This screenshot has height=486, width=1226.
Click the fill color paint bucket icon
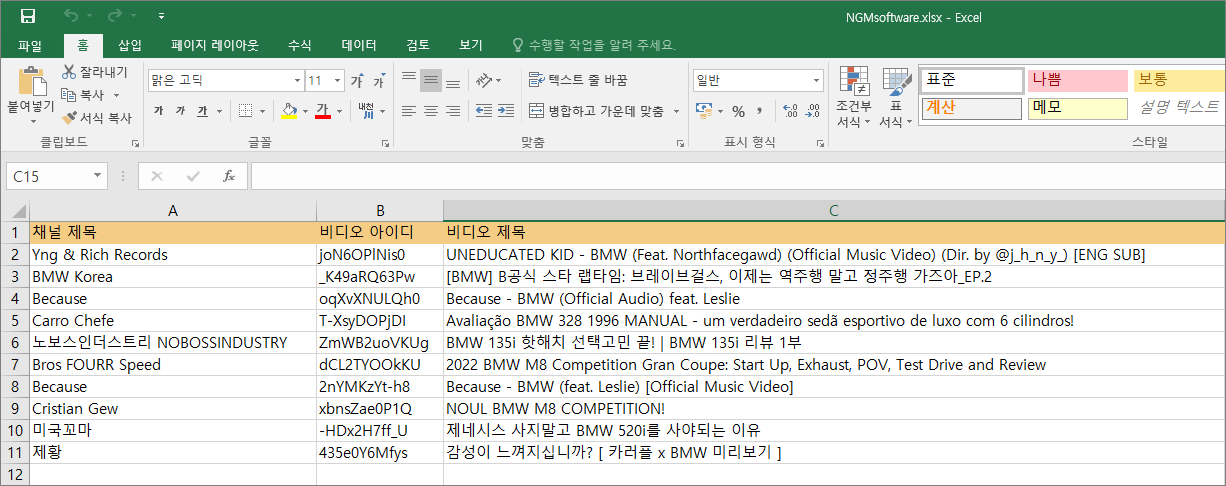(289, 110)
